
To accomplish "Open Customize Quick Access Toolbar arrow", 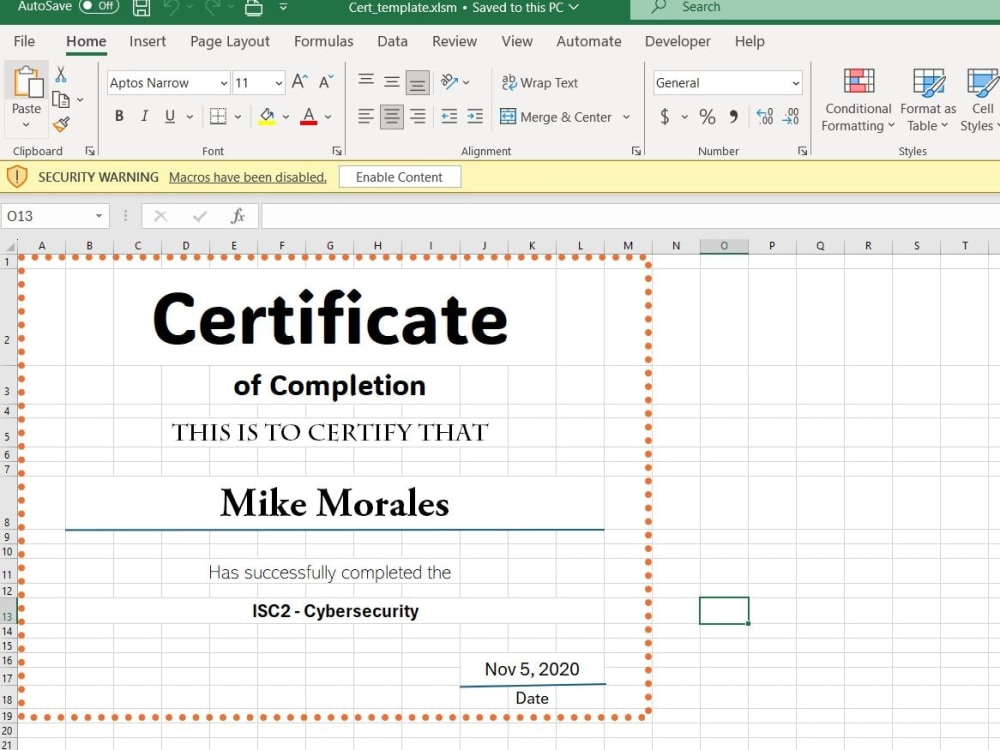I will (x=283, y=8).
